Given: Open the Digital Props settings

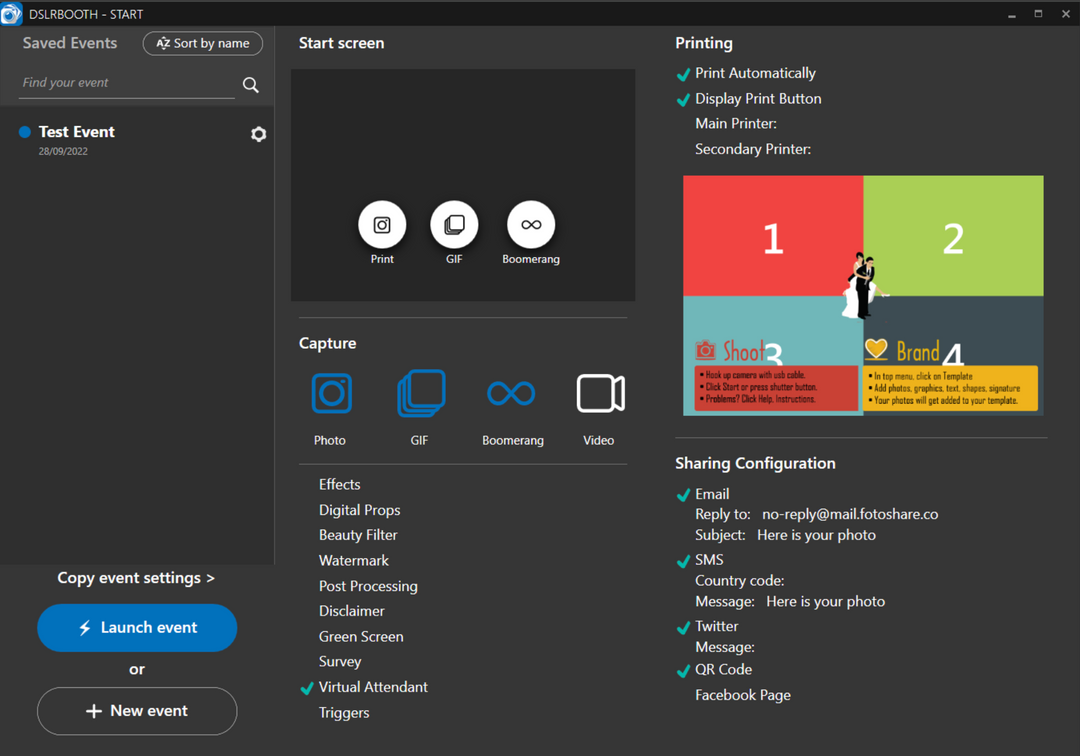Looking at the screenshot, I should (359, 510).
